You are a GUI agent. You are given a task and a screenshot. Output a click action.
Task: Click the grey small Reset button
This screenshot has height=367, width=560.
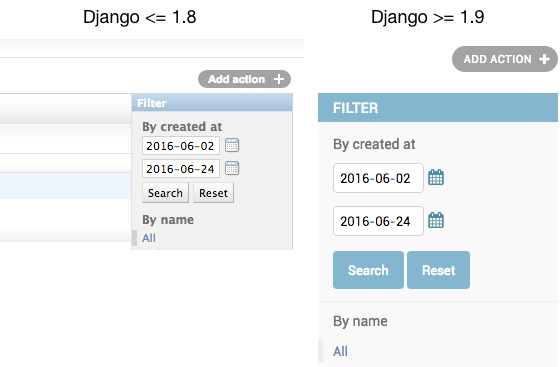point(213,193)
